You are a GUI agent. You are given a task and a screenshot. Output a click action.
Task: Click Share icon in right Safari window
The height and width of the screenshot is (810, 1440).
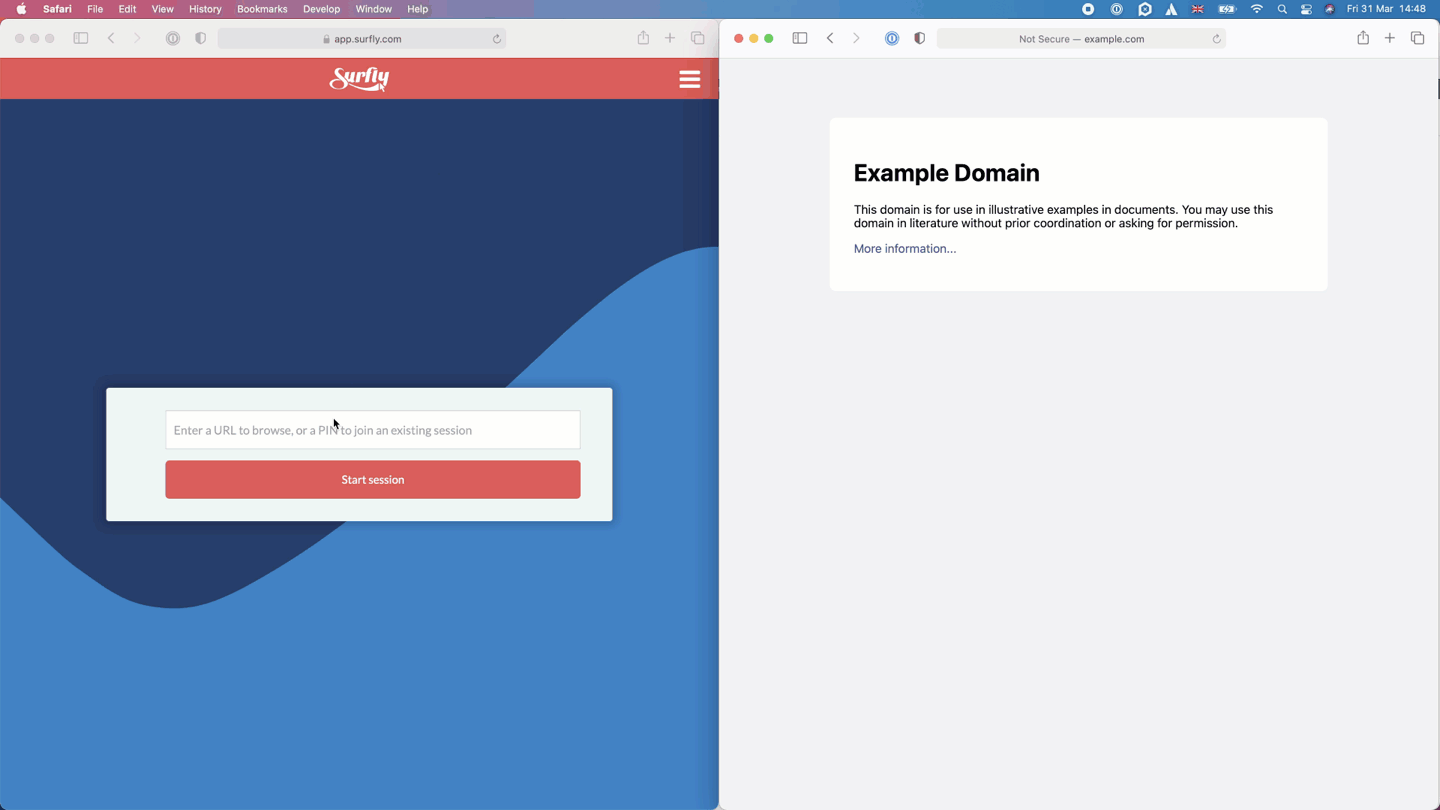point(1362,38)
